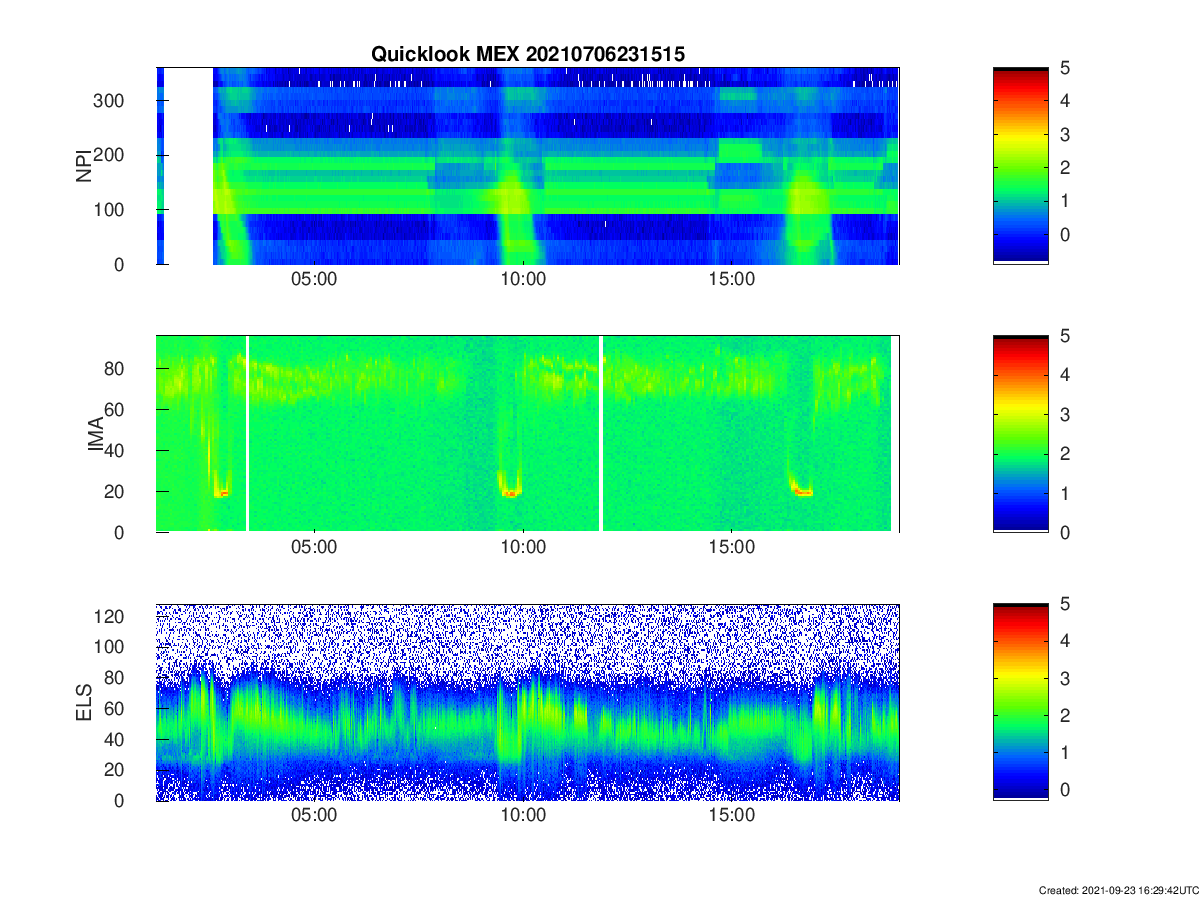The image size is (1200, 900).
Task: Click inside the NPI spectrogram panel
Action: pos(528,166)
